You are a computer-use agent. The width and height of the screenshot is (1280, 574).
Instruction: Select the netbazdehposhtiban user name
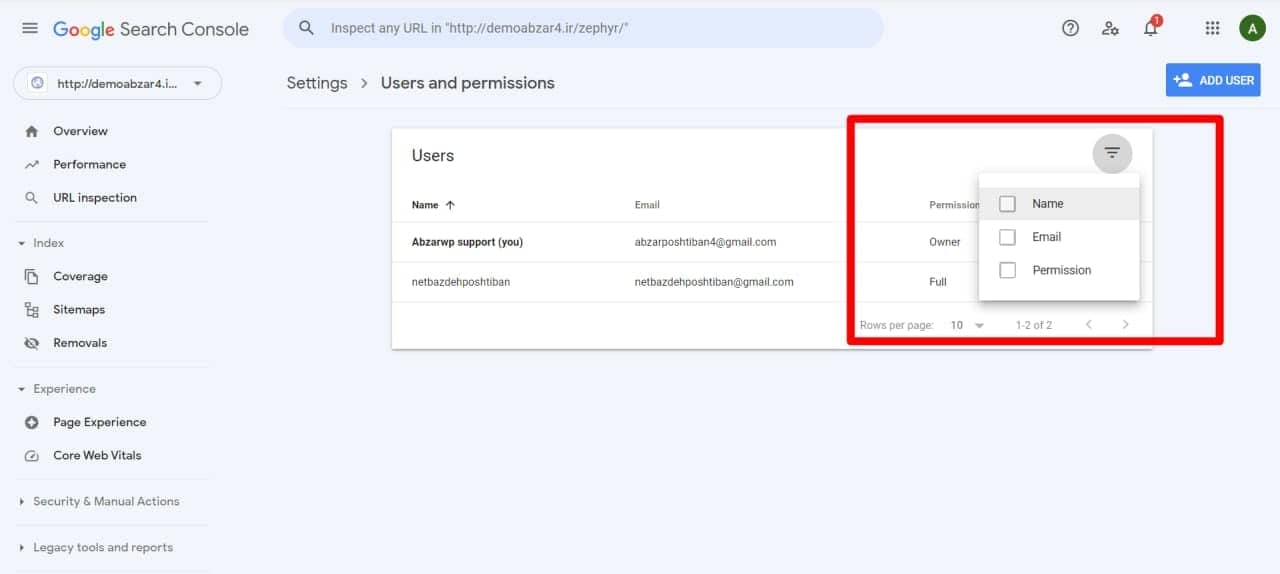(x=461, y=282)
